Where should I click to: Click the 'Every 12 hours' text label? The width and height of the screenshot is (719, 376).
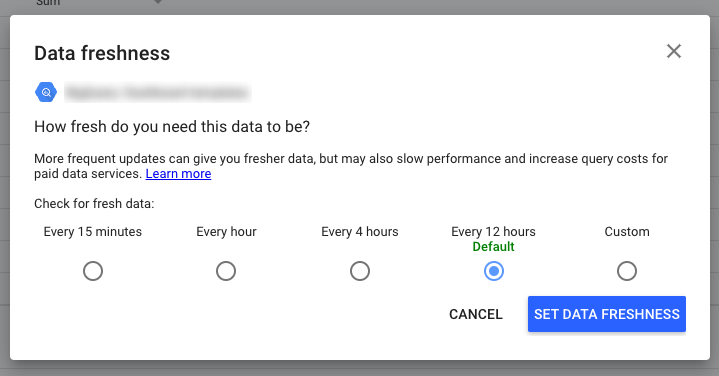pos(493,232)
